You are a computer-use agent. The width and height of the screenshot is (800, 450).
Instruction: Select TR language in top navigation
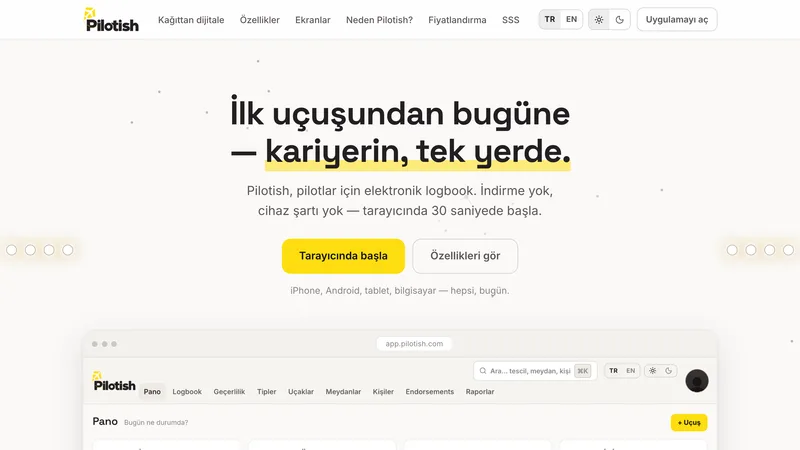coord(549,19)
